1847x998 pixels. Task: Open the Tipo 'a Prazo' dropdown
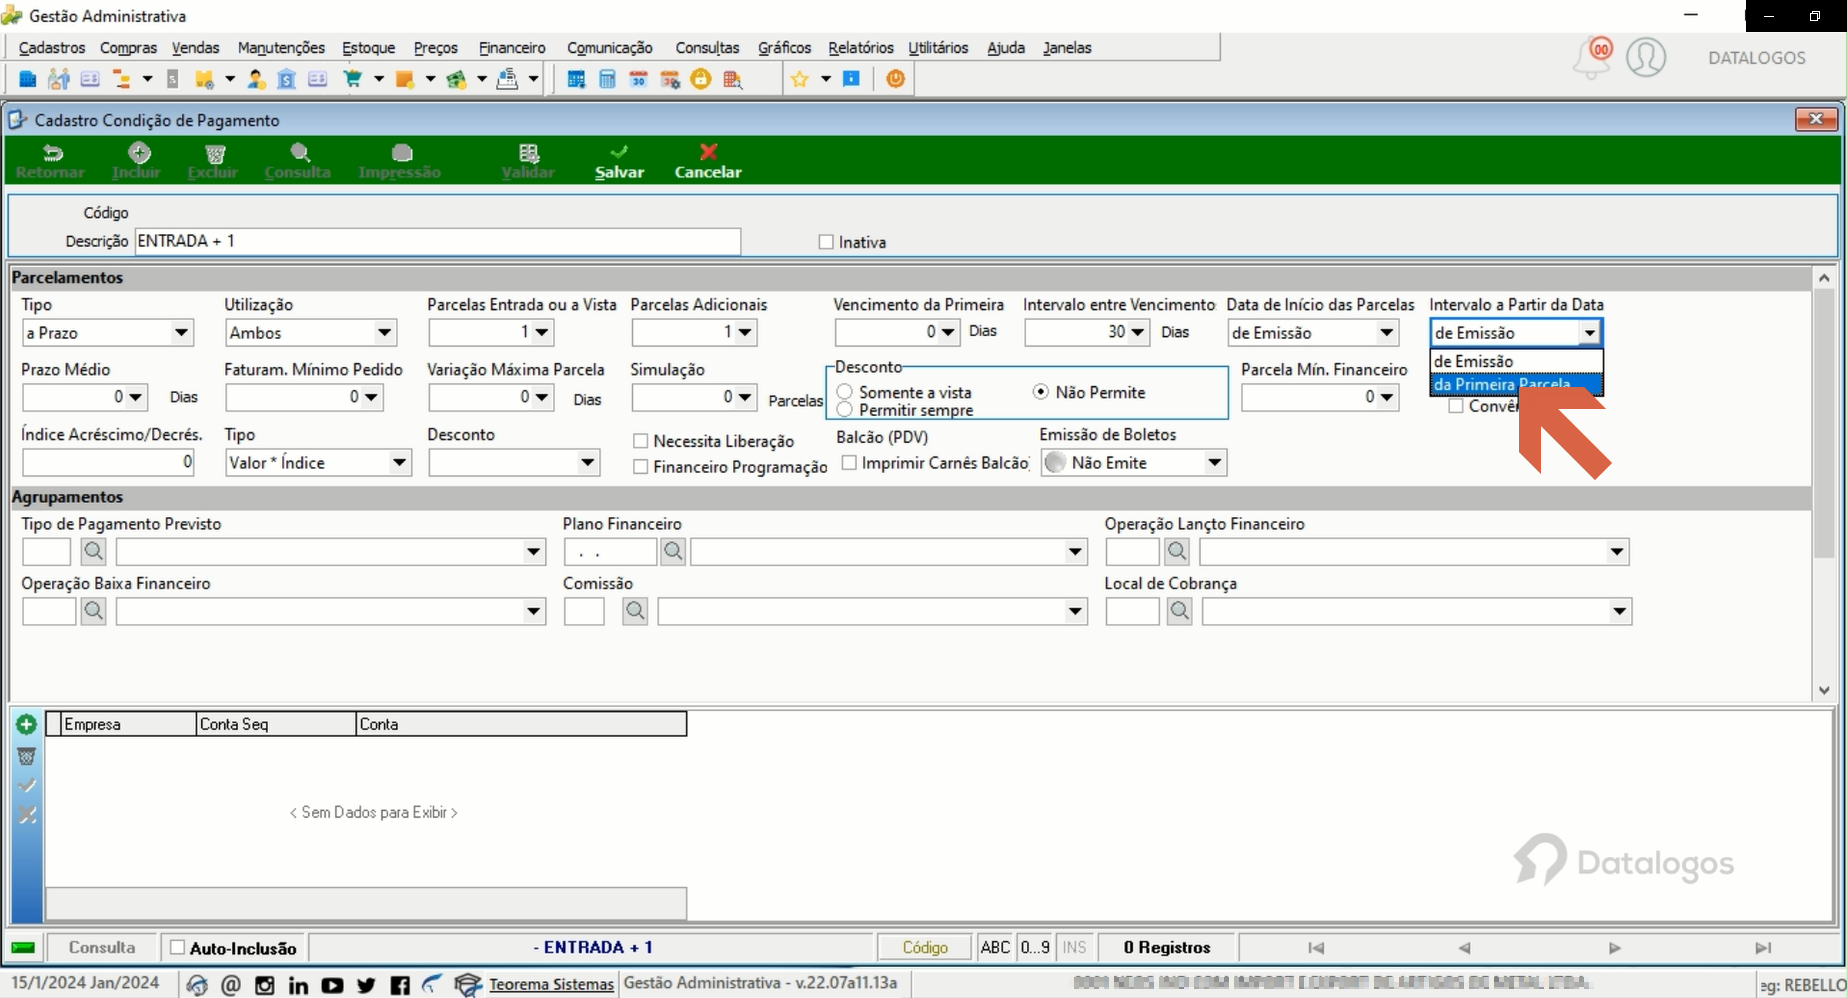pyautogui.click(x=181, y=332)
